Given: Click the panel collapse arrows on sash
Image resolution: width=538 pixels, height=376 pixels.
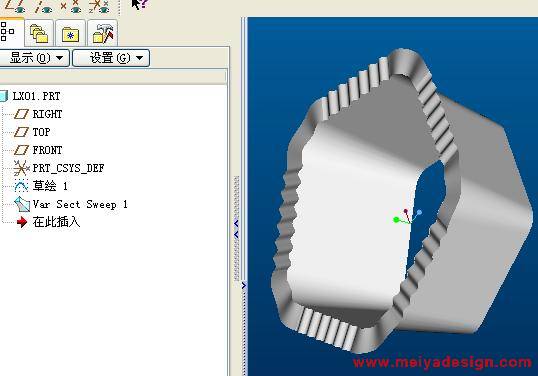Looking at the screenshot, I should point(236,229).
